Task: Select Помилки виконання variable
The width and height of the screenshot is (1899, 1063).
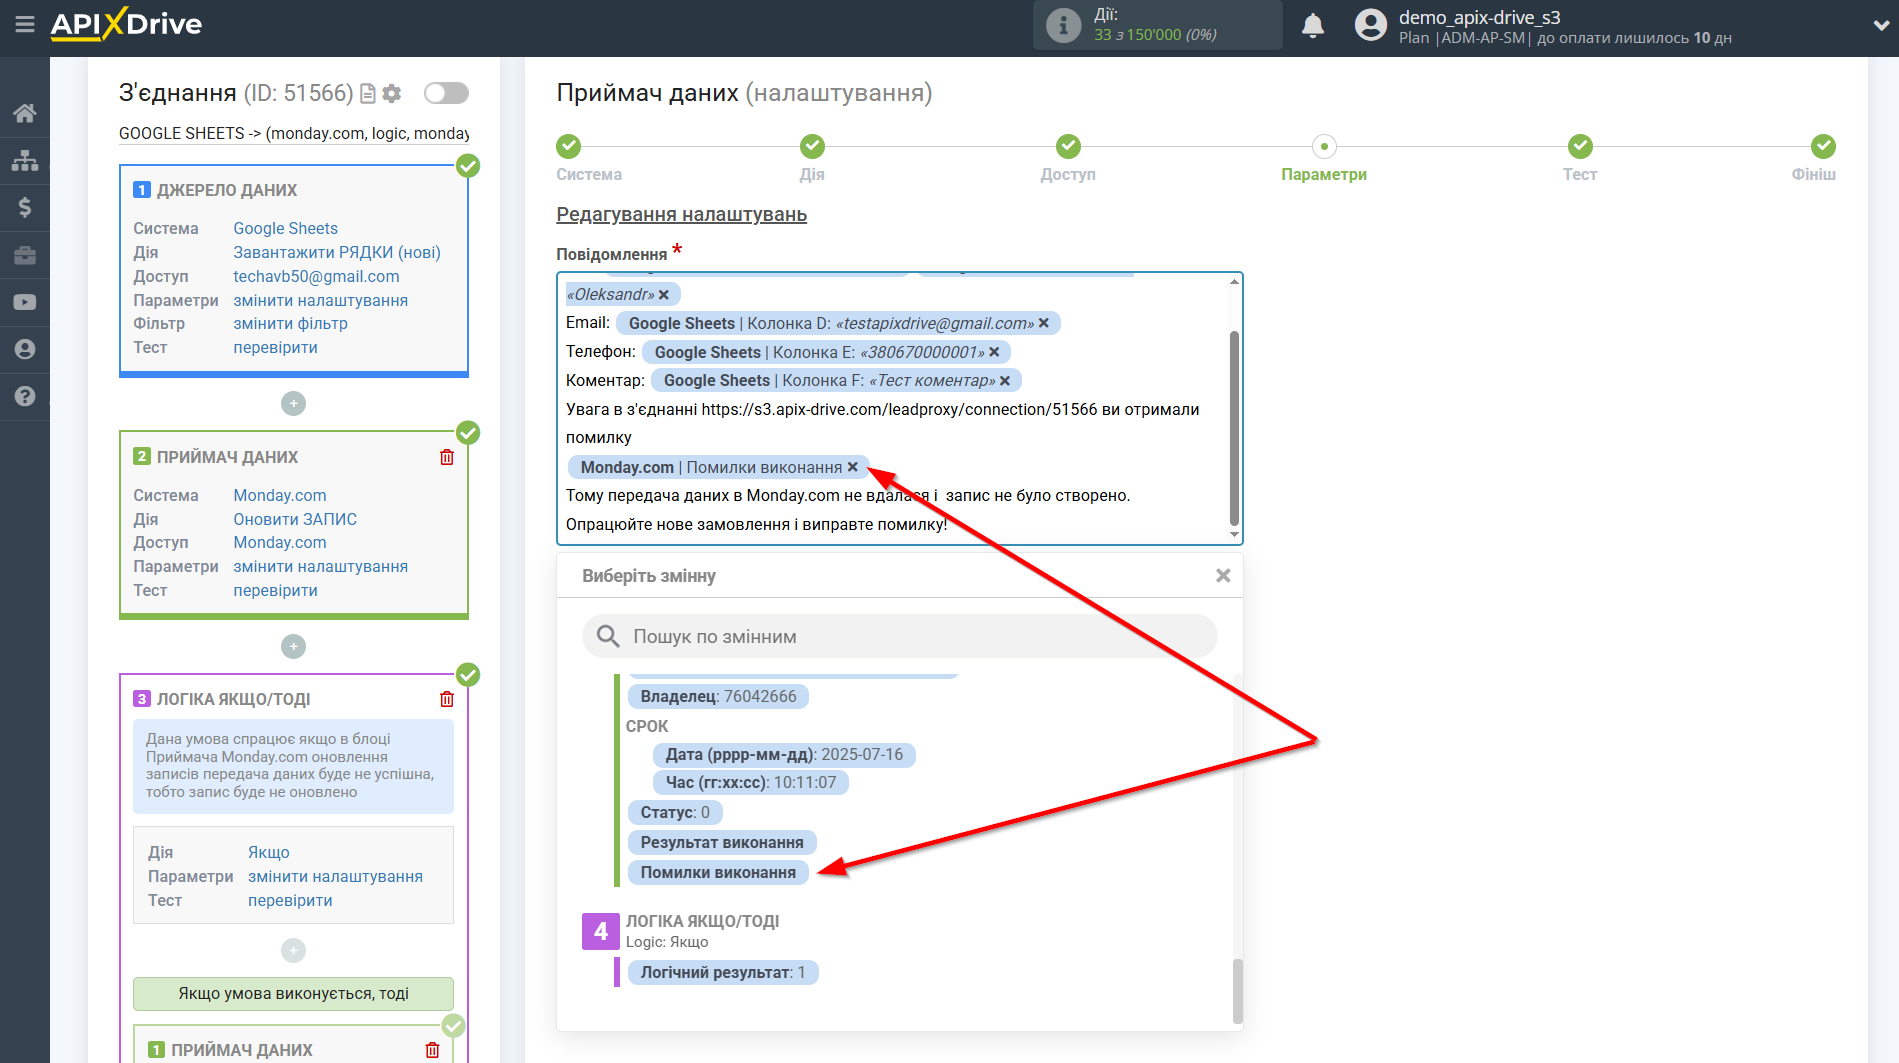Action: click(718, 873)
